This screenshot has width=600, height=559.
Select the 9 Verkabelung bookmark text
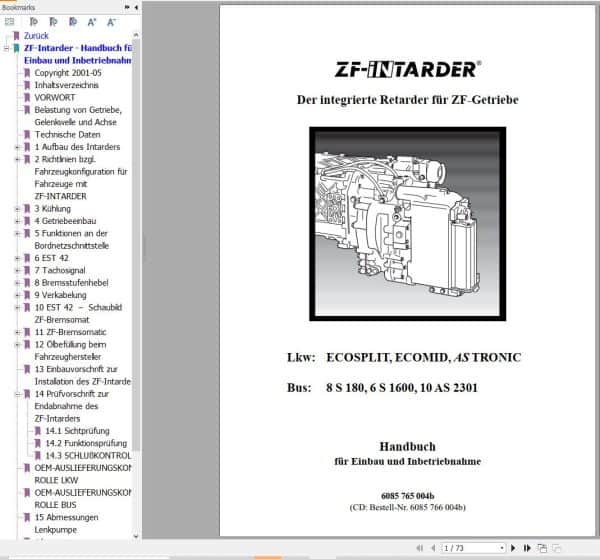tap(60, 295)
